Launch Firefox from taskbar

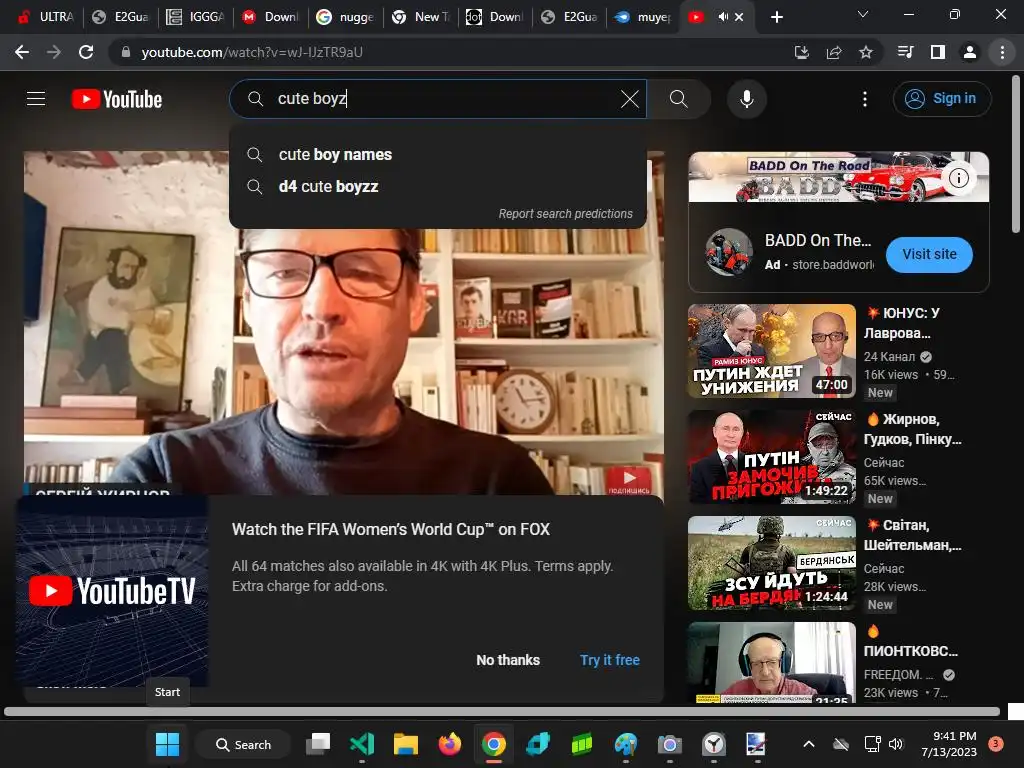[x=449, y=744]
